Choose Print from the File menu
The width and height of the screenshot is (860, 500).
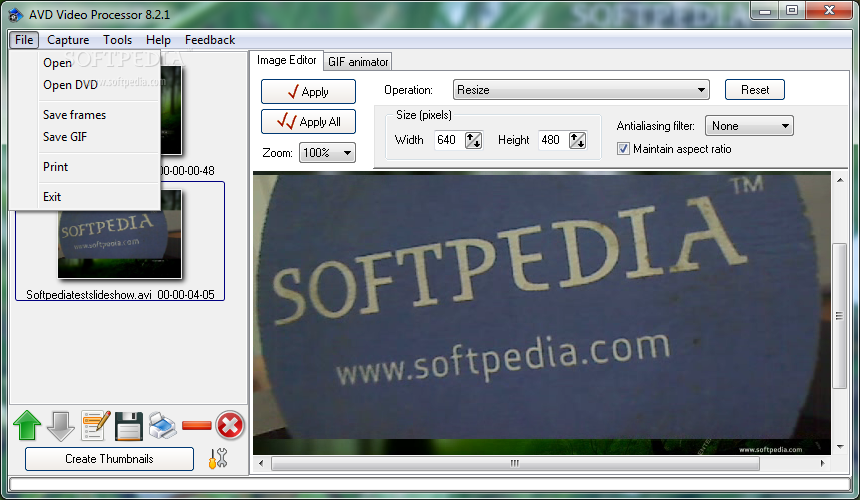[x=85, y=167]
